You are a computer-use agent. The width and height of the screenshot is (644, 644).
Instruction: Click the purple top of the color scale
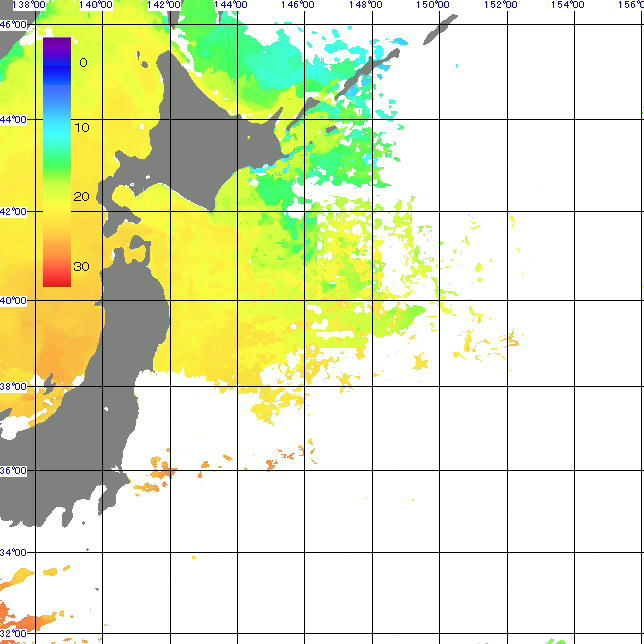57,44
